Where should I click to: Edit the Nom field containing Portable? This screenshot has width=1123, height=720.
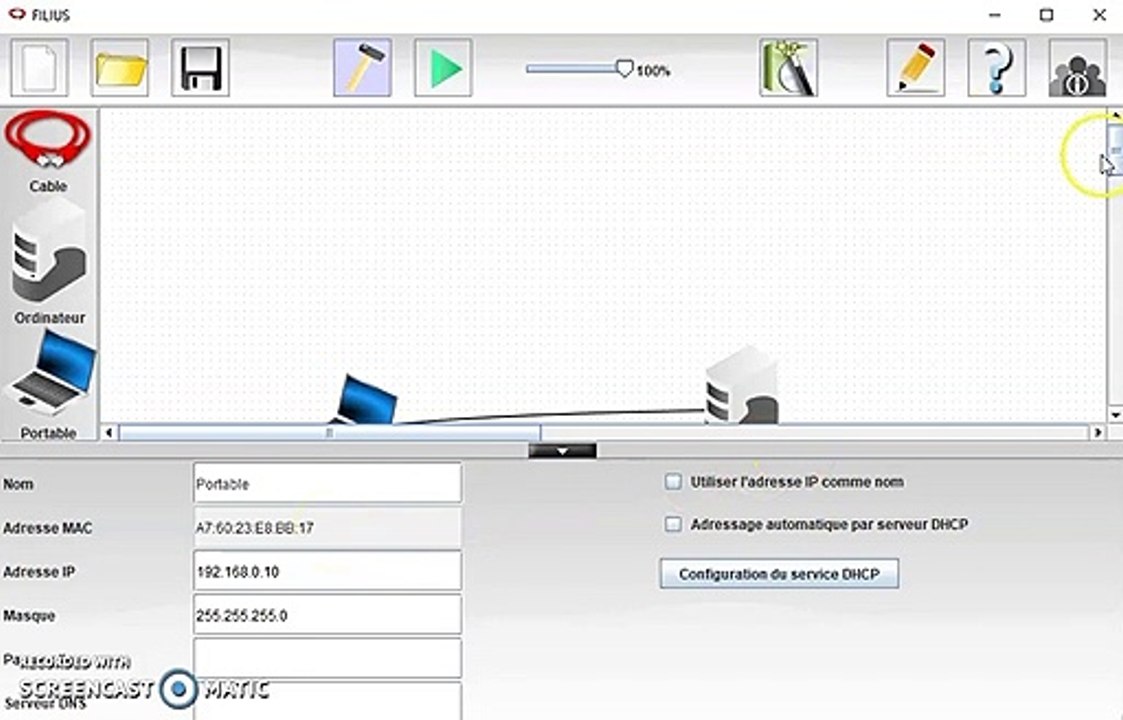pos(327,484)
